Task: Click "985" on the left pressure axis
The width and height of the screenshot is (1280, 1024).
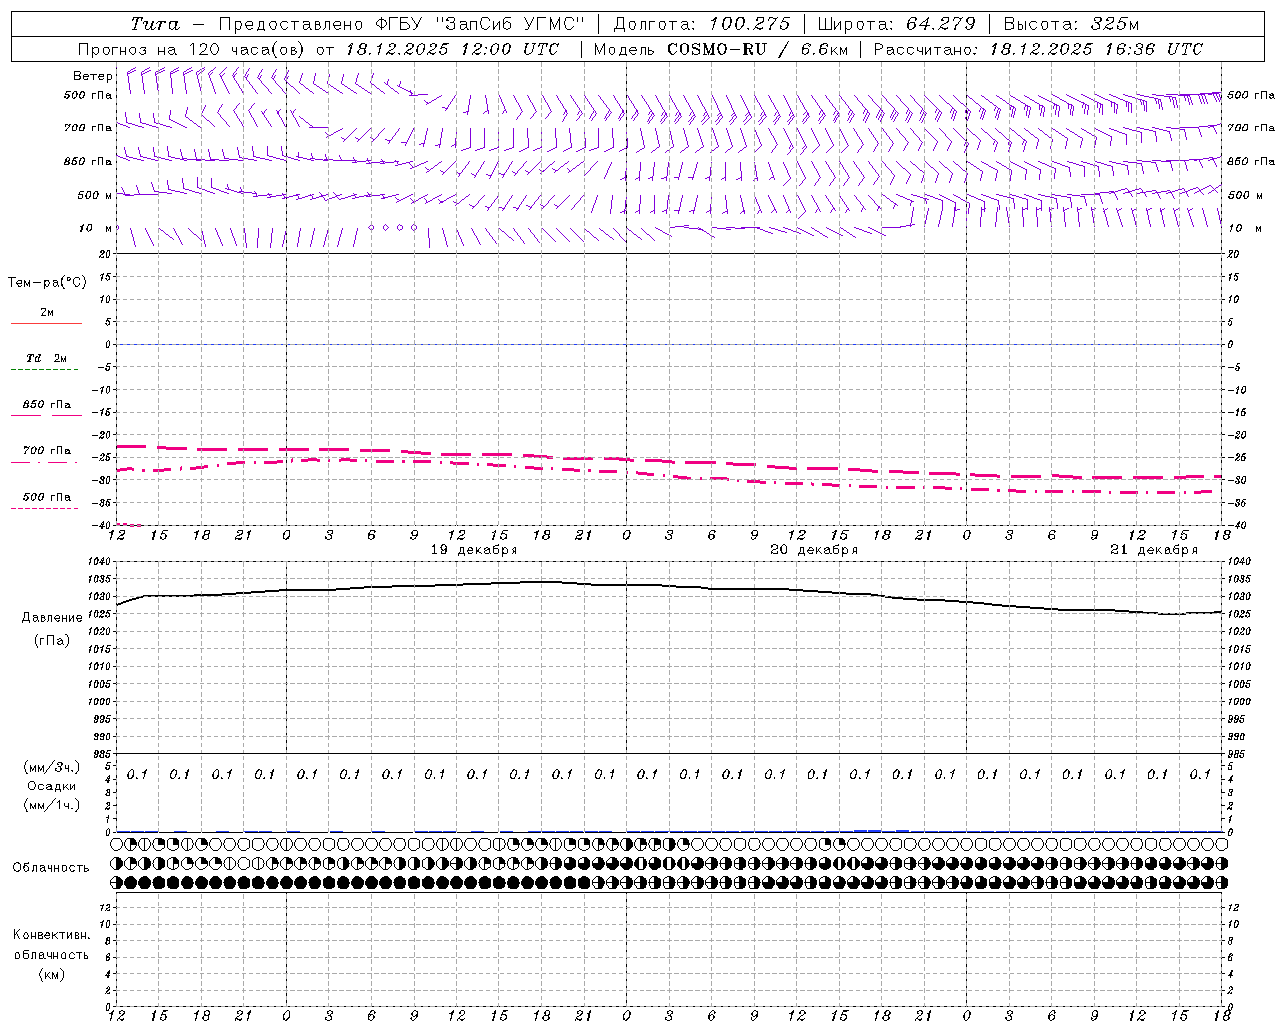Action: [x=102, y=754]
